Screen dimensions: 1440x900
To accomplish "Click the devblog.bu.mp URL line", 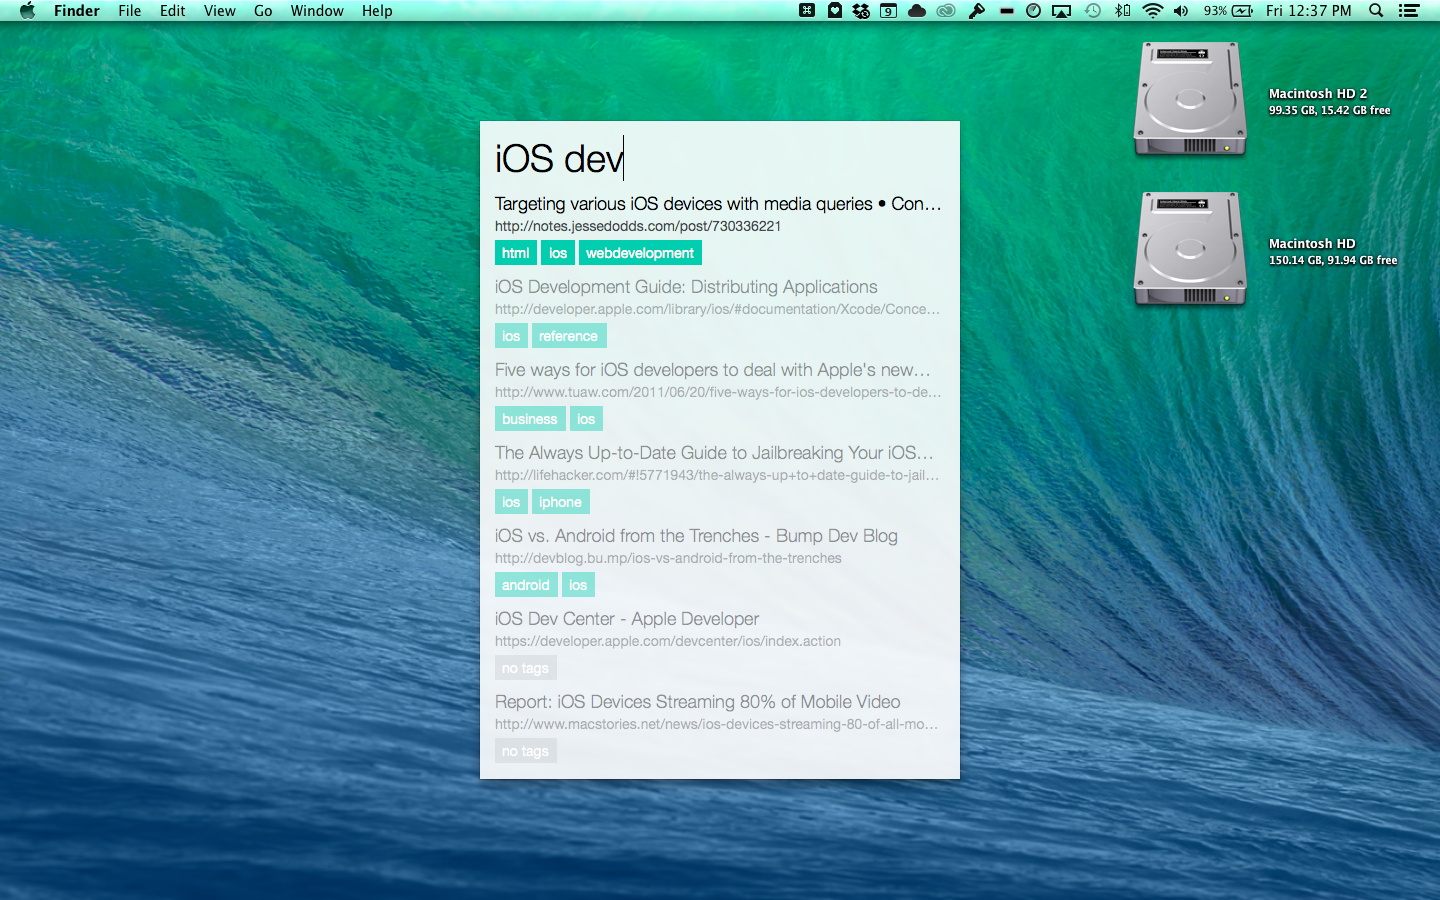I will tap(668, 558).
